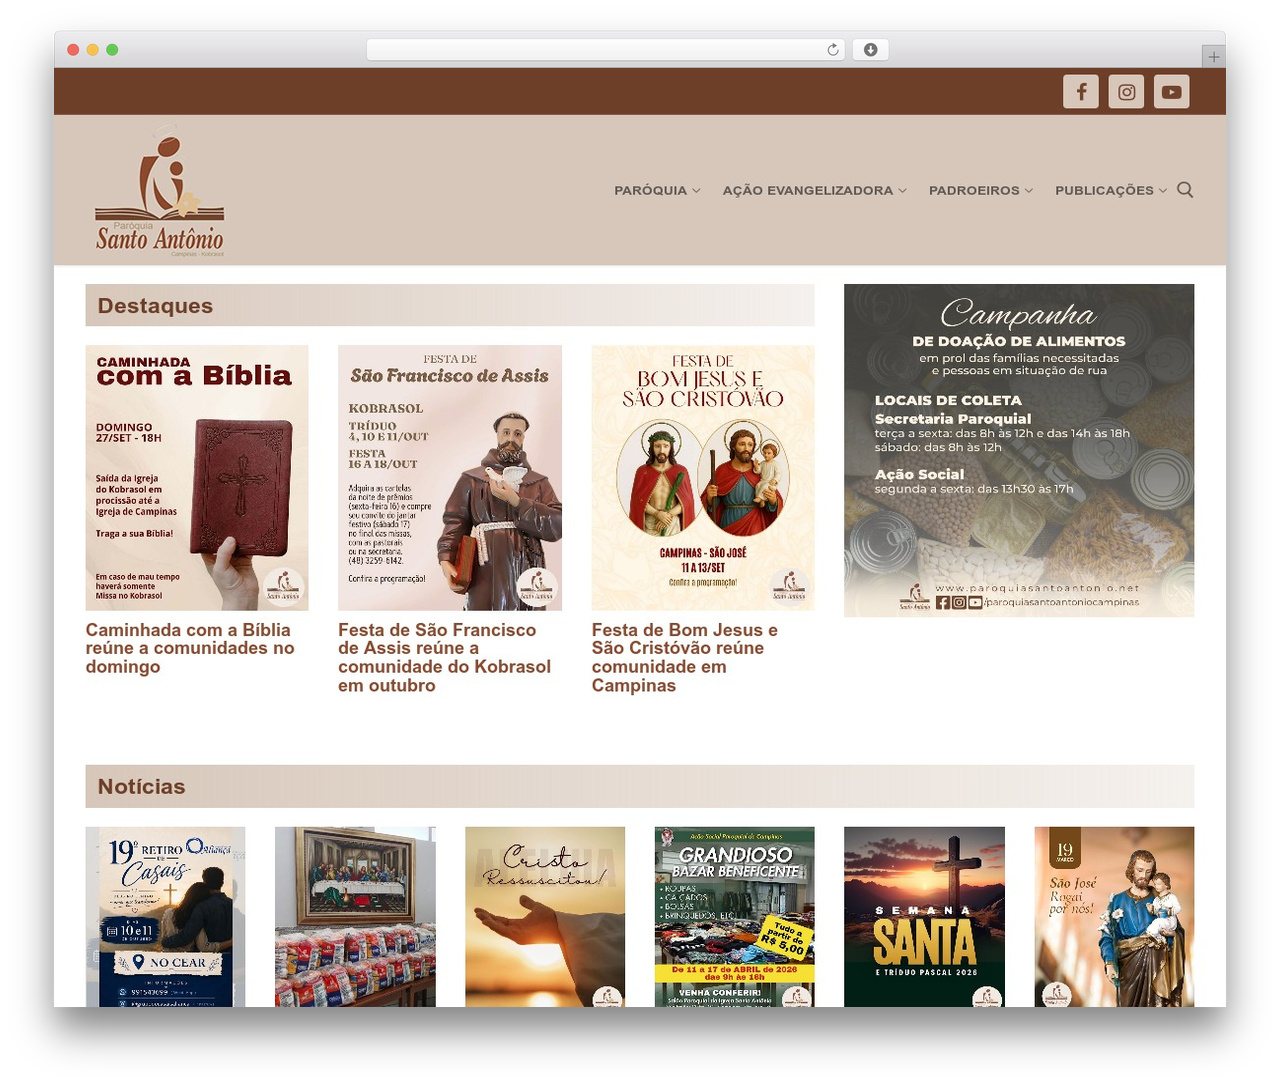Open the Paróquia menu item
Screen dimensions: 1280x1084
point(650,190)
